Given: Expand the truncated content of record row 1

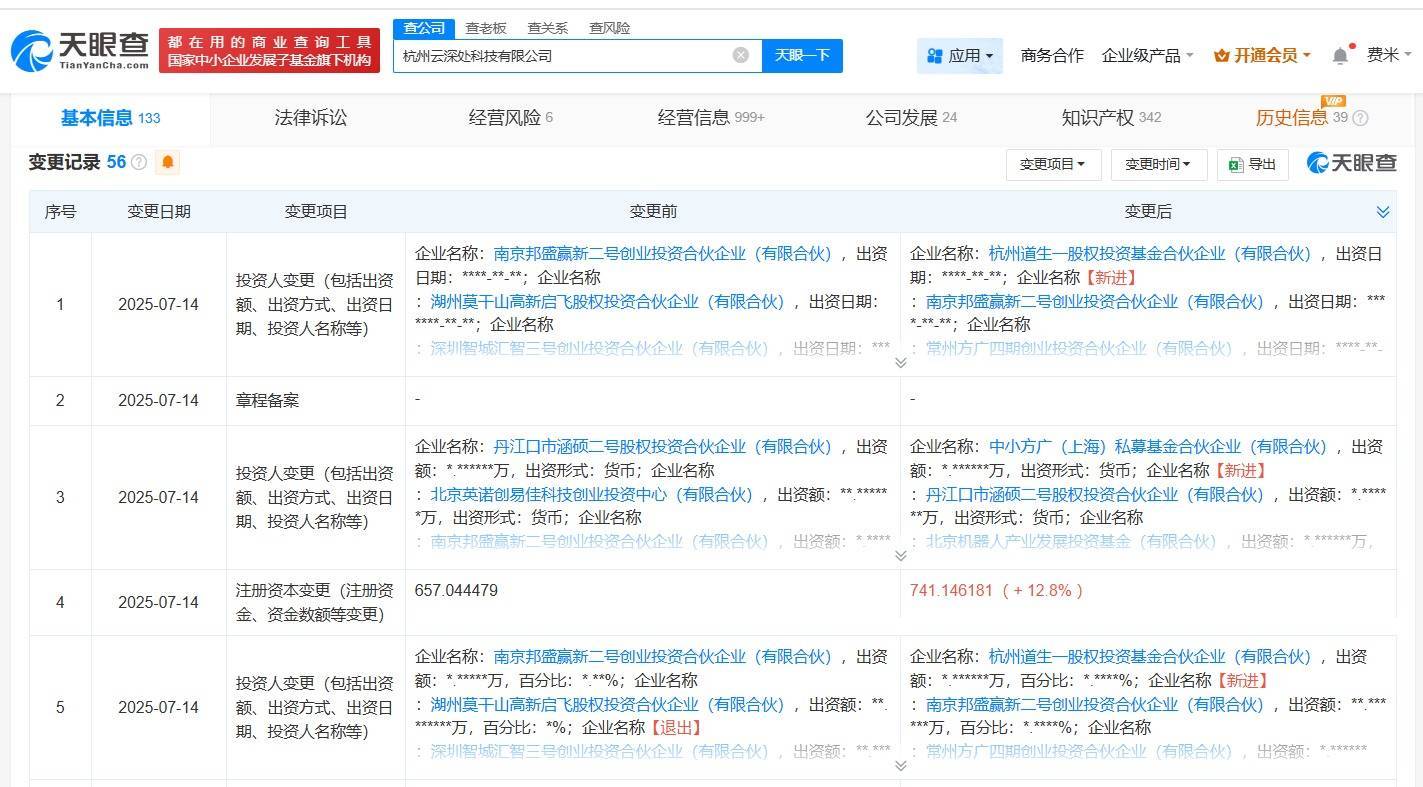Looking at the screenshot, I should coord(900,362).
